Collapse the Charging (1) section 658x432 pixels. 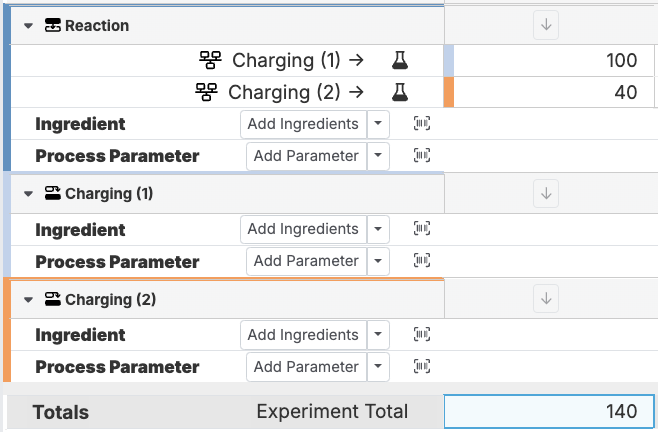tap(29, 194)
